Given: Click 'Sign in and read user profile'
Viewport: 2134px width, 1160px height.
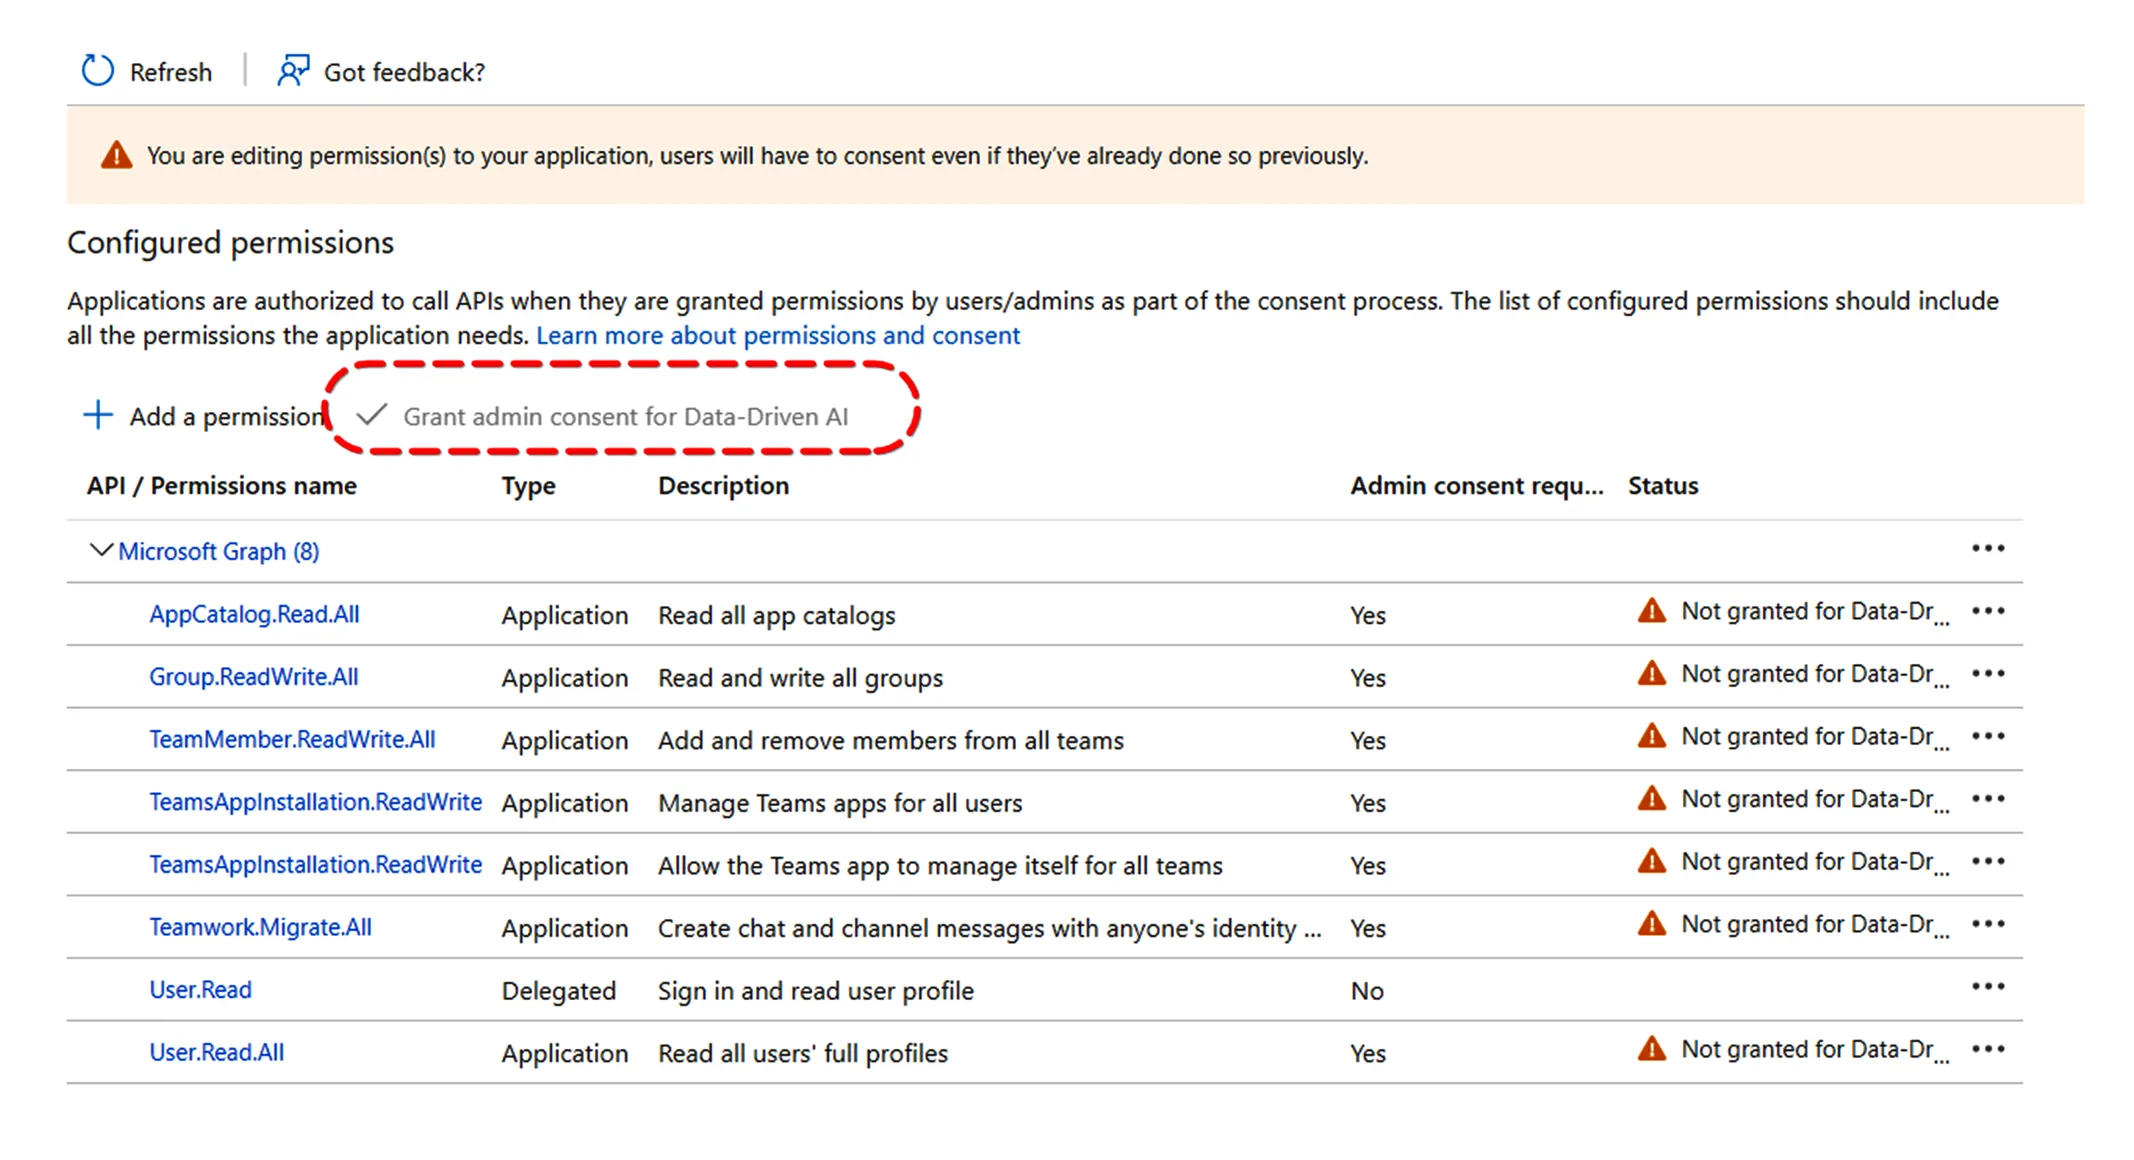Looking at the screenshot, I should coord(815,991).
